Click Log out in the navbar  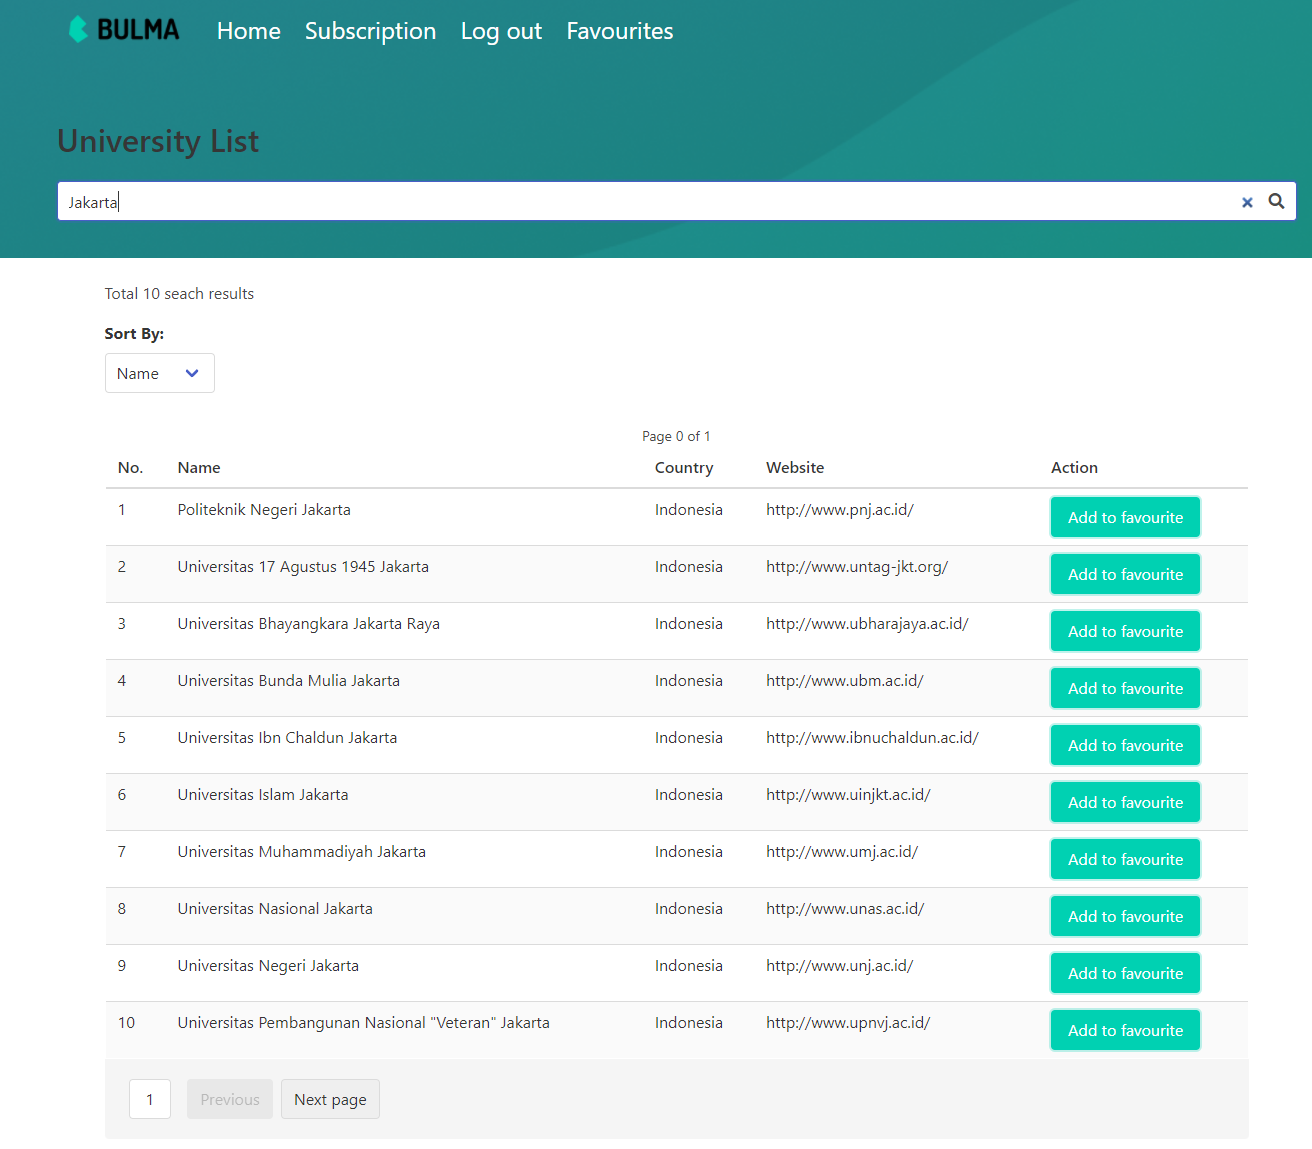[501, 31]
